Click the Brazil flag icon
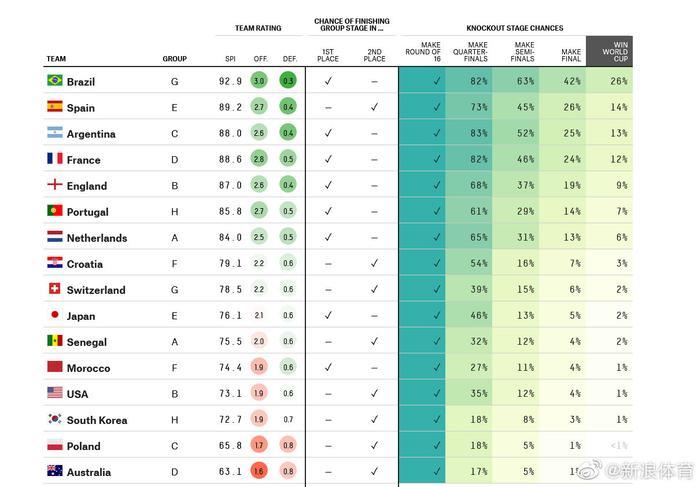700x487 pixels. 54,80
